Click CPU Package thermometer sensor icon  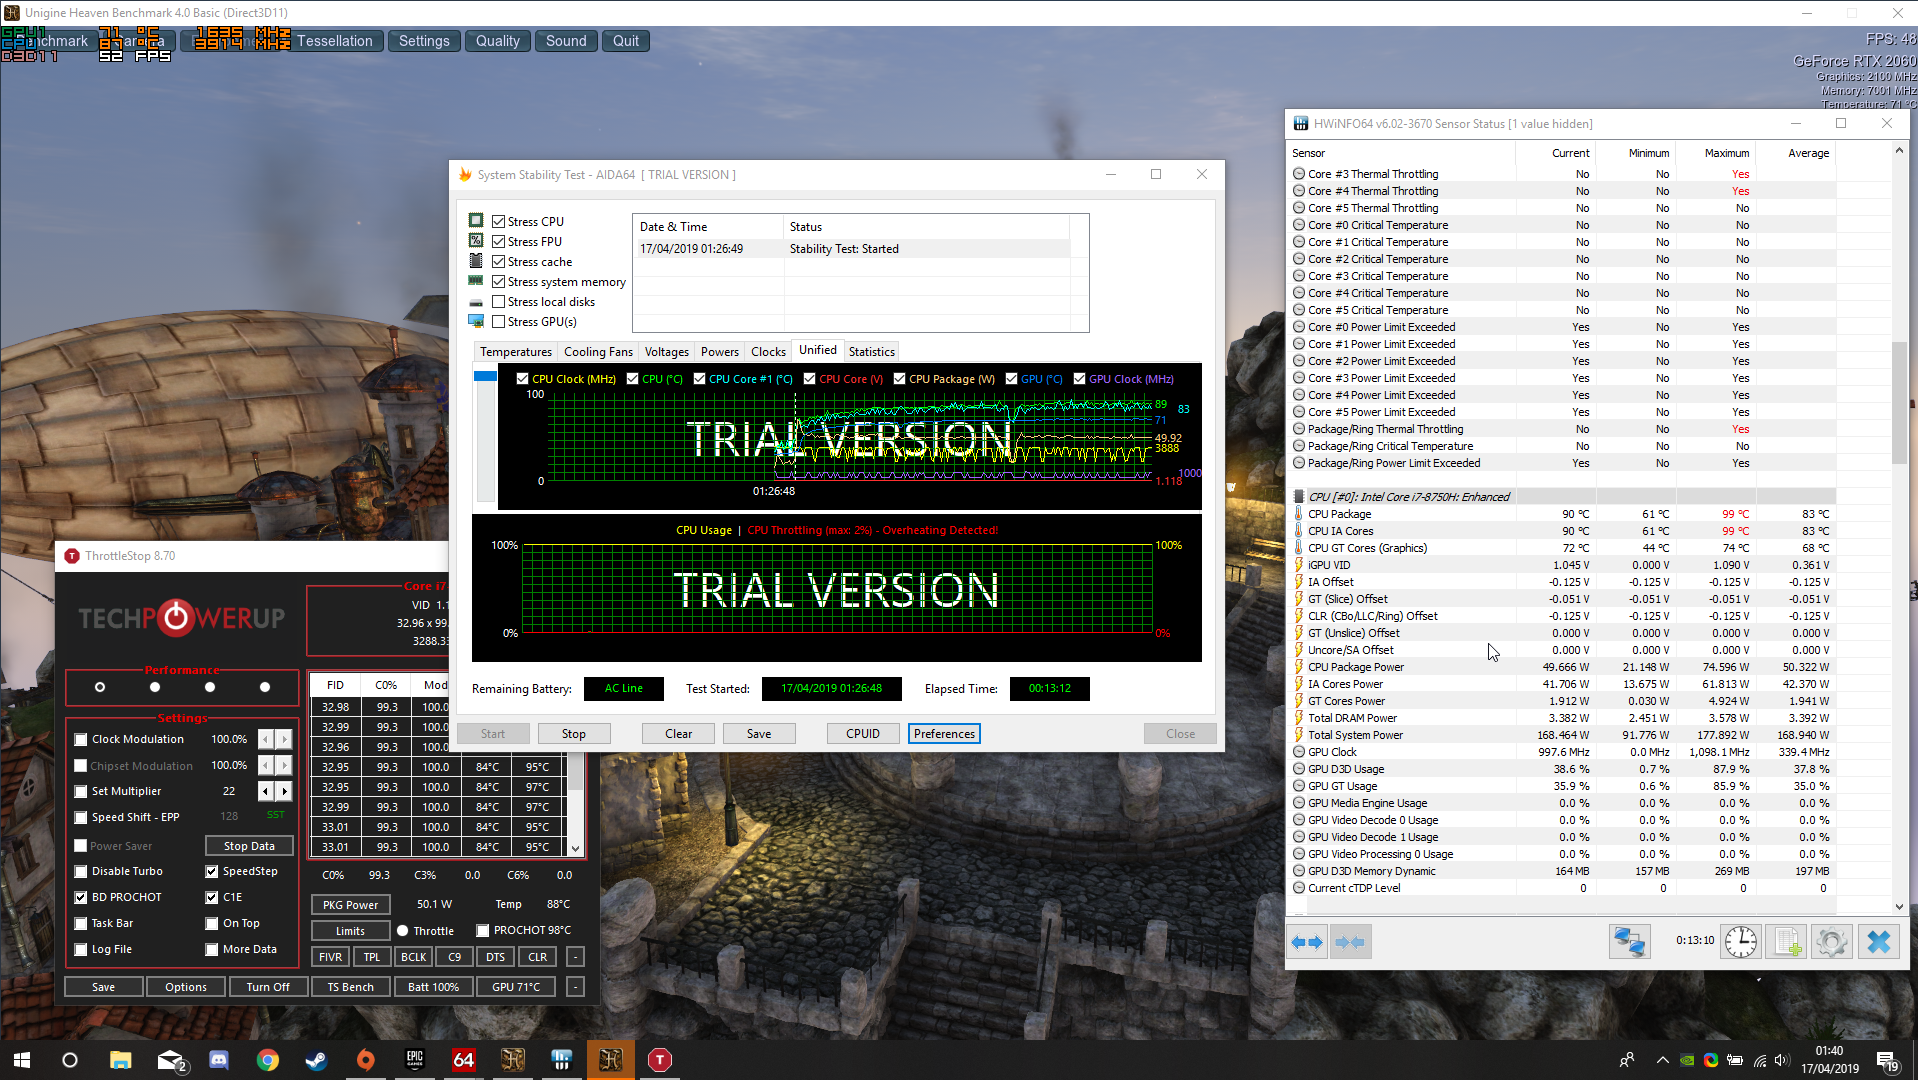[x=1299, y=514]
